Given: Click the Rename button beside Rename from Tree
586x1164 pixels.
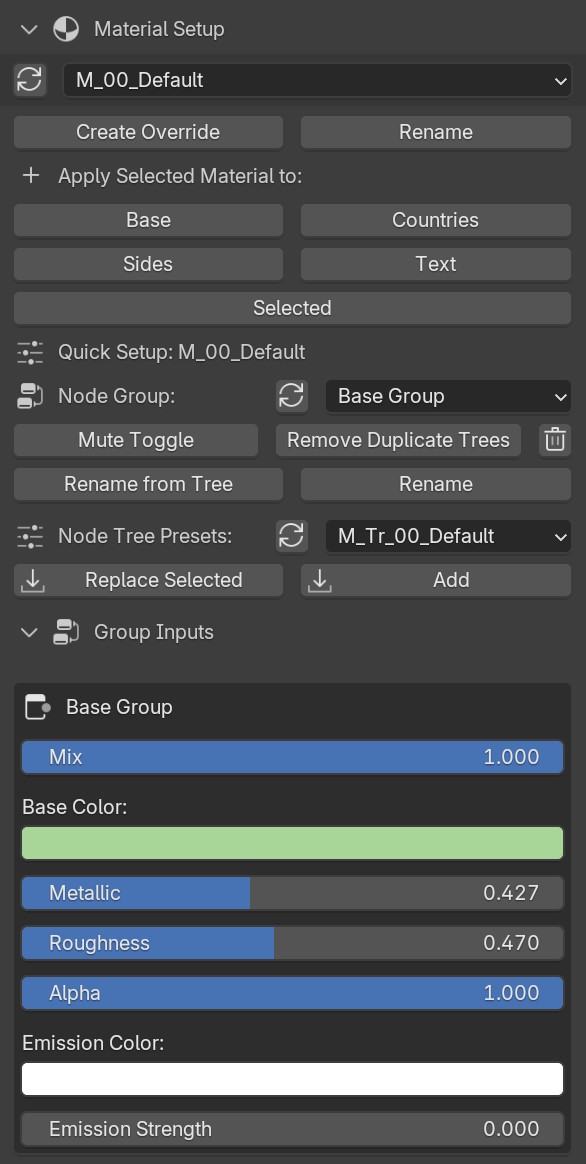Looking at the screenshot, I should (436, 484).
